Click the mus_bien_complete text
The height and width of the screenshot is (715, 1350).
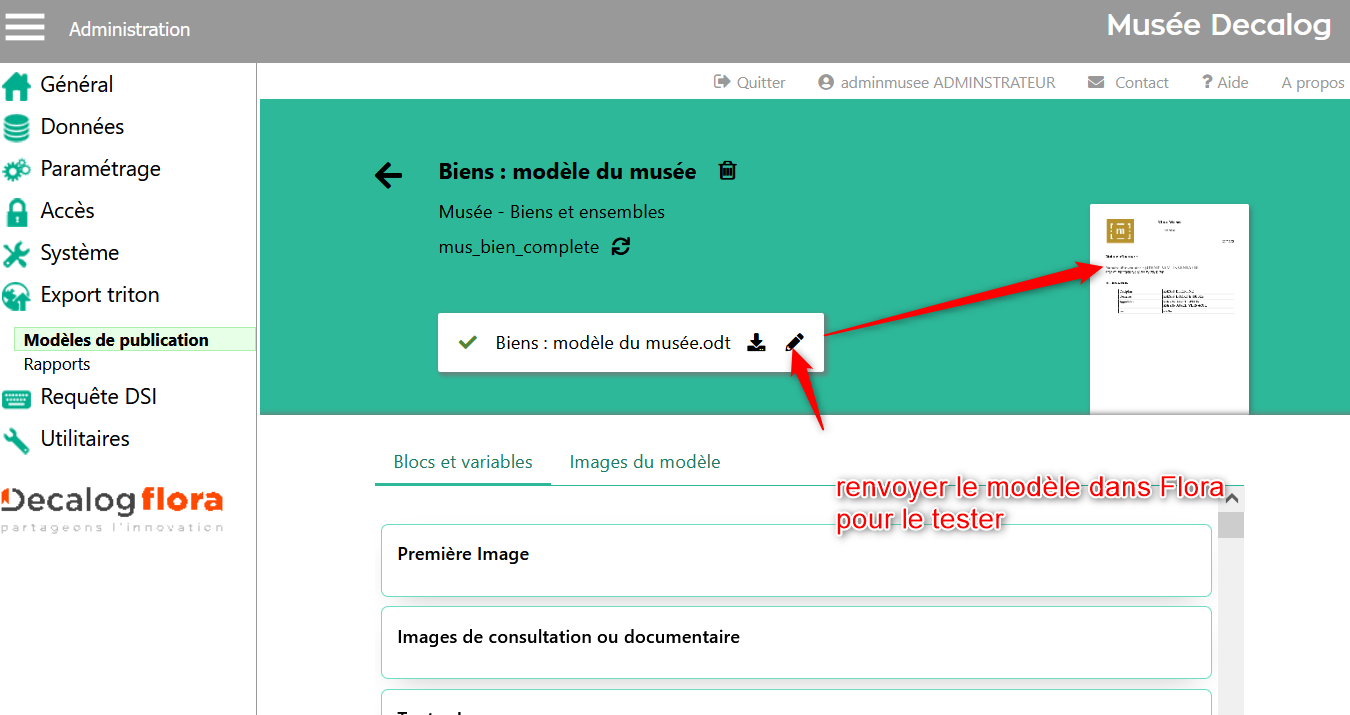(519, 247)
